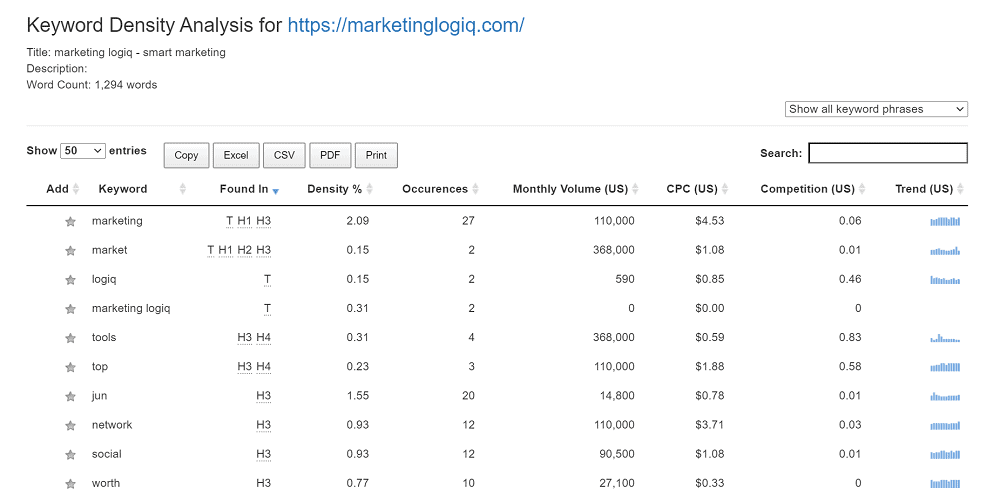The image size is (1000, 489).
Task: Star the 'social' keyword row
Action: tap(70, 455)
